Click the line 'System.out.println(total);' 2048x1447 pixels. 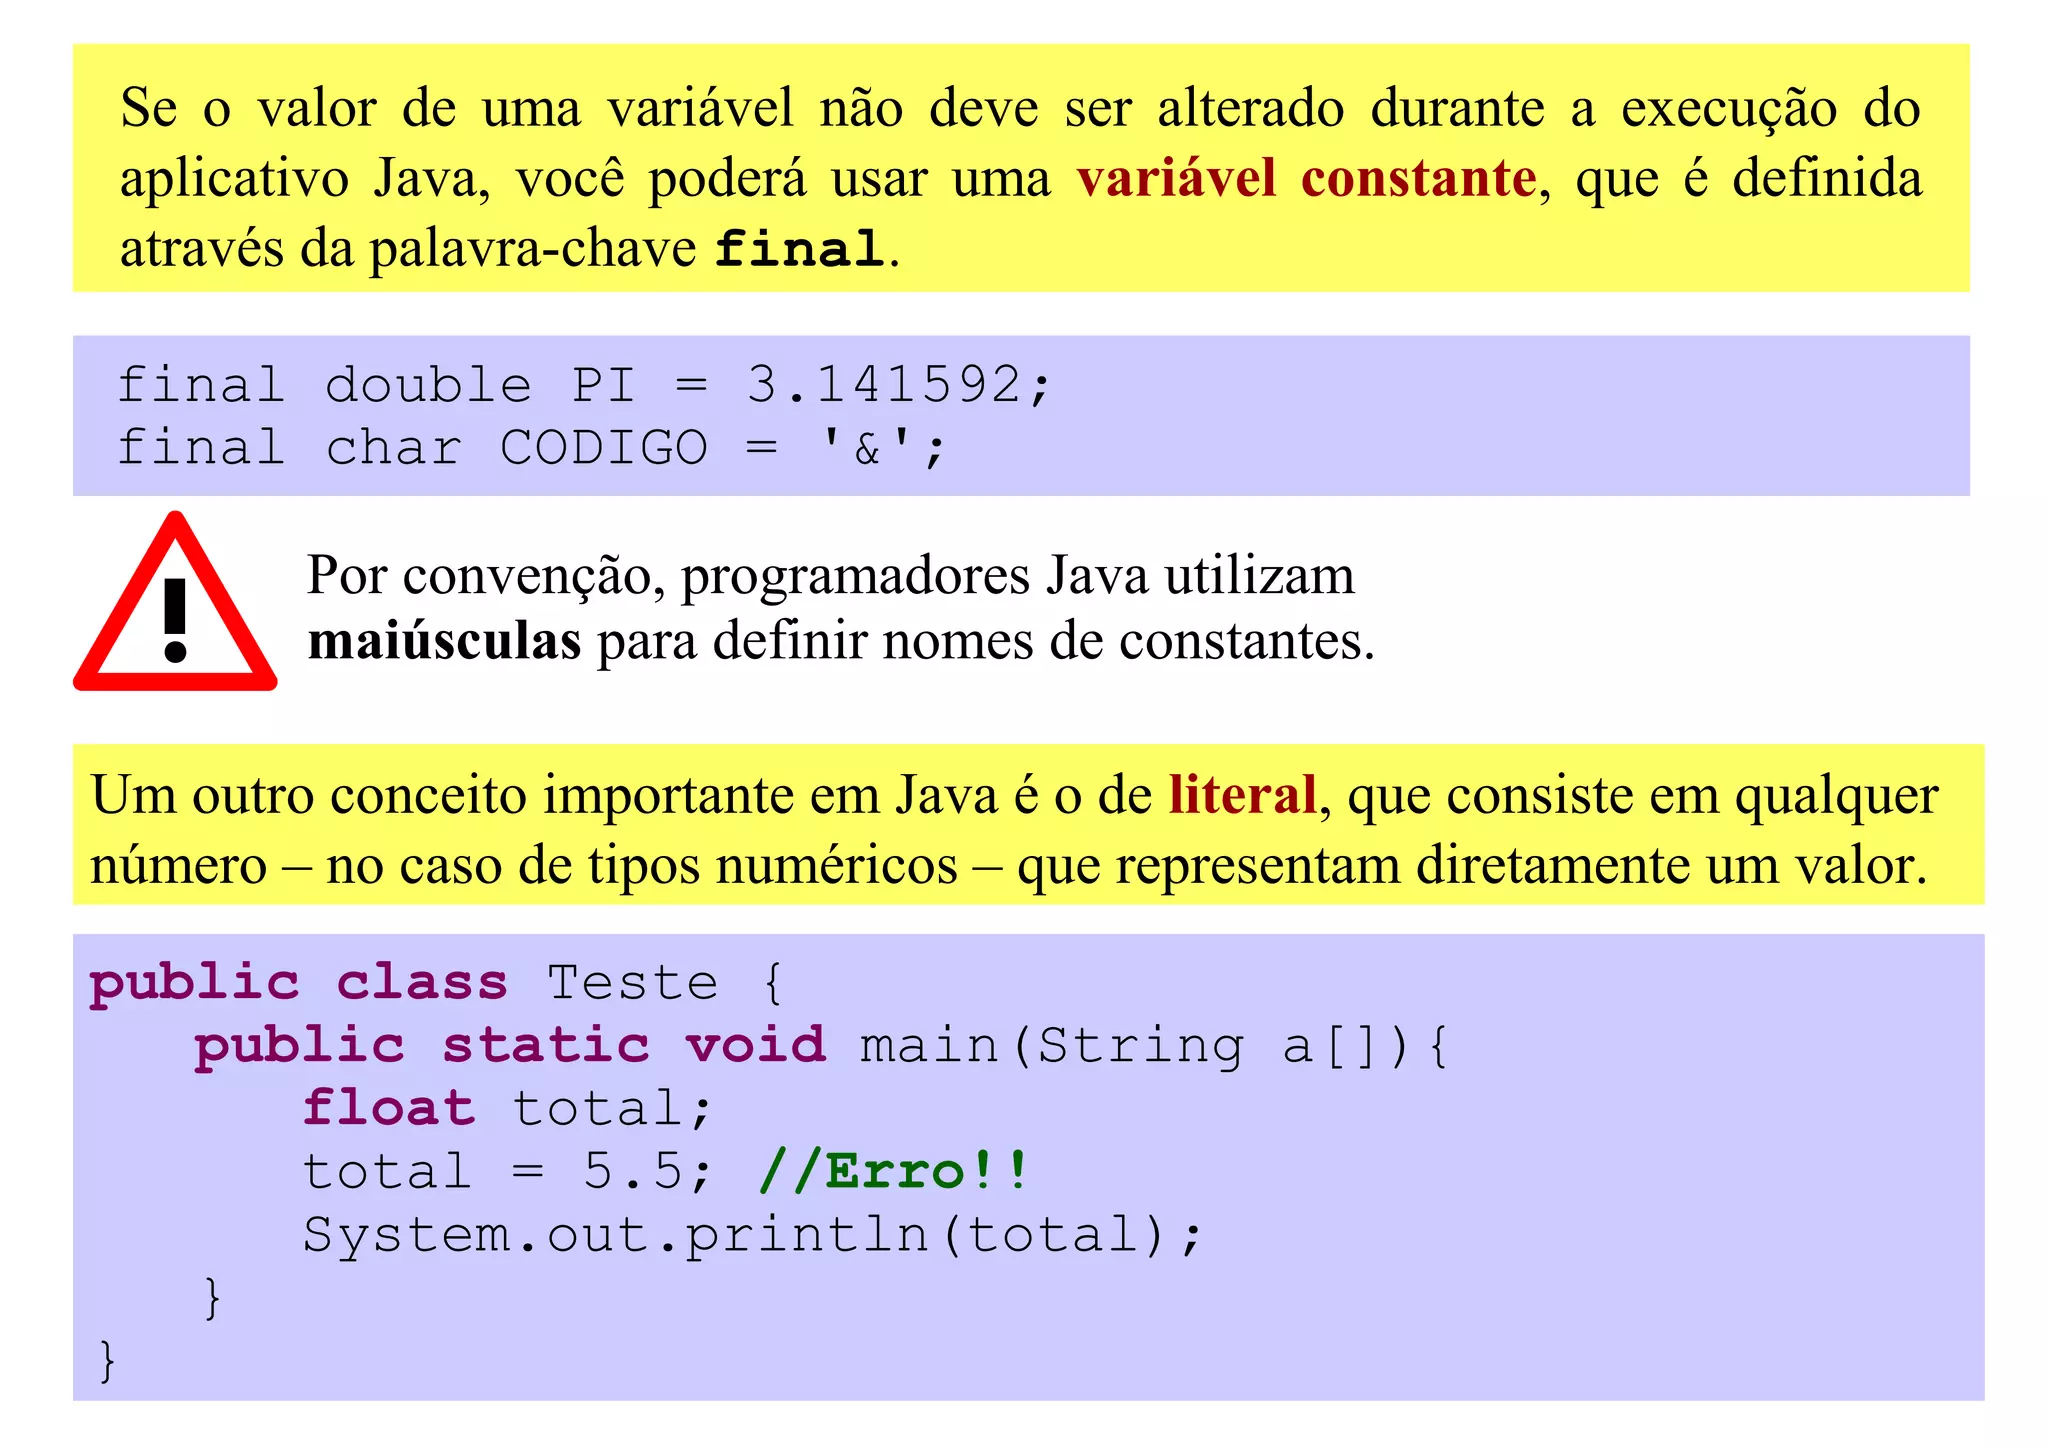pyautogui.click(x=753, y=1236)
